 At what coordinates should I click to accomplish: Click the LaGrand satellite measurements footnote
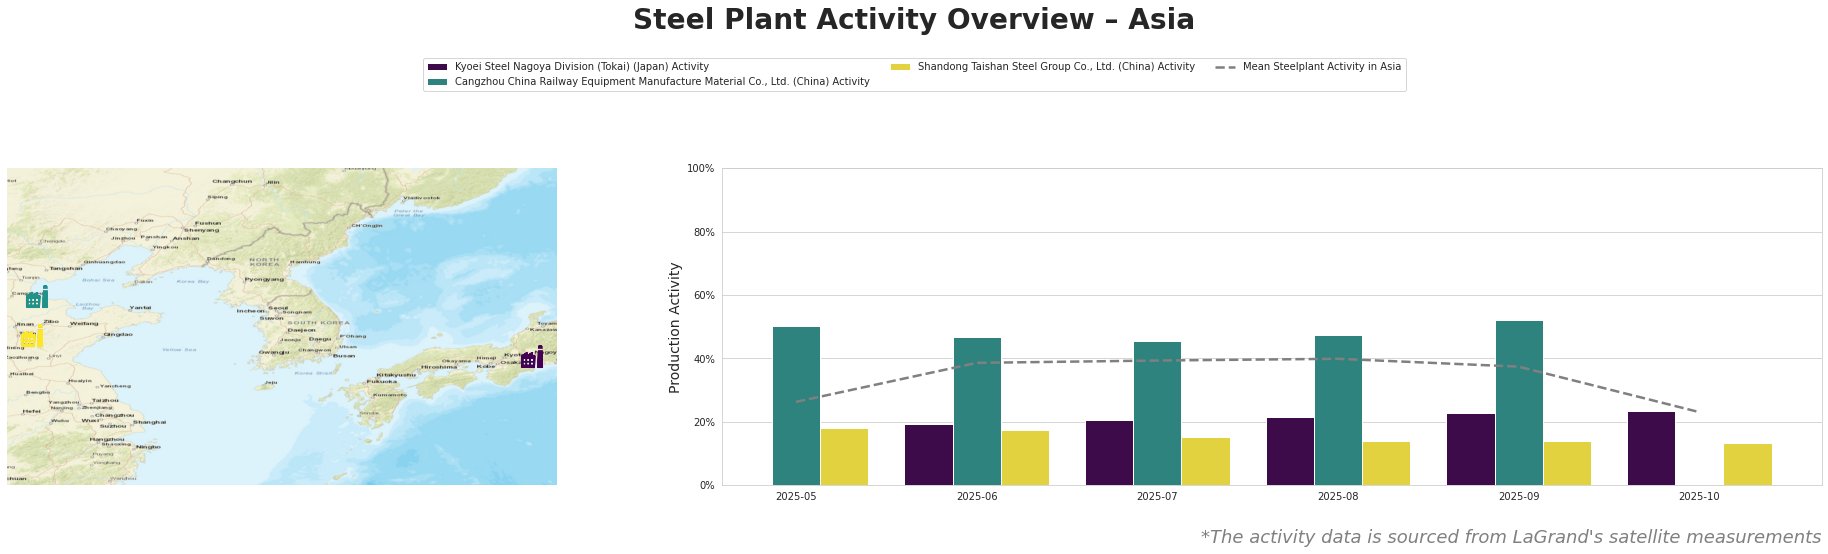1510,537
